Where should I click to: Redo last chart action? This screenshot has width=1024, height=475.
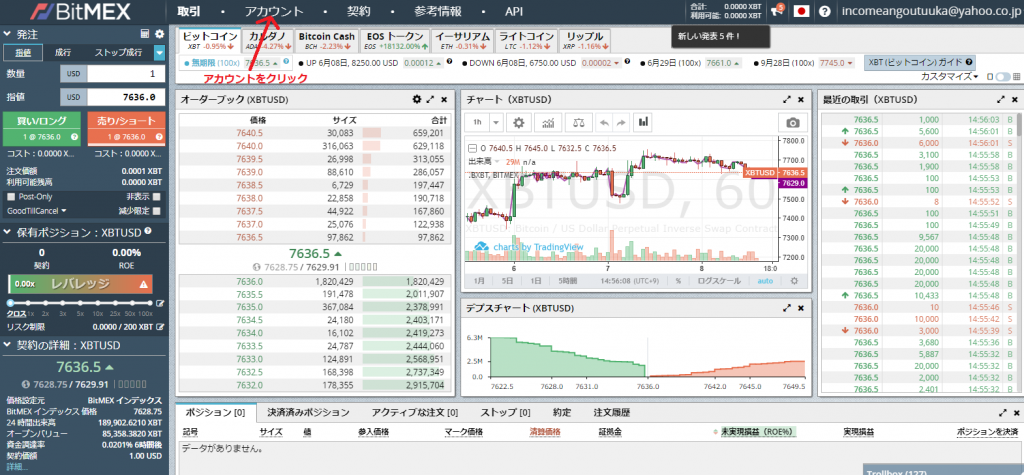[620, 122]
